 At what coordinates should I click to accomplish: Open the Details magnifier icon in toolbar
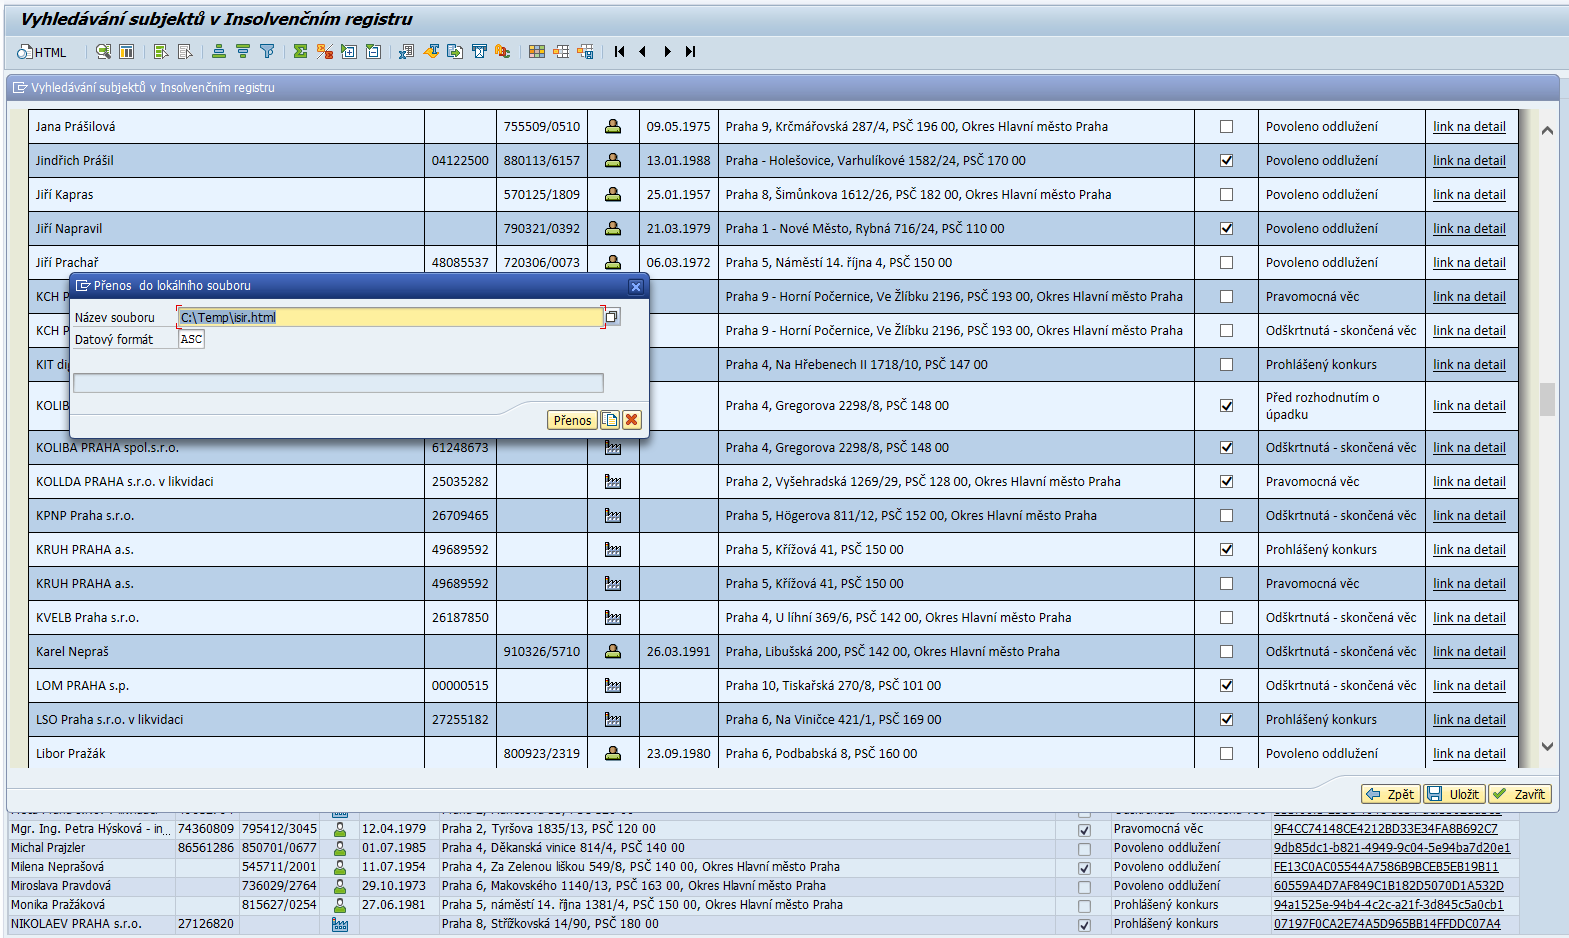coord(103,52)
